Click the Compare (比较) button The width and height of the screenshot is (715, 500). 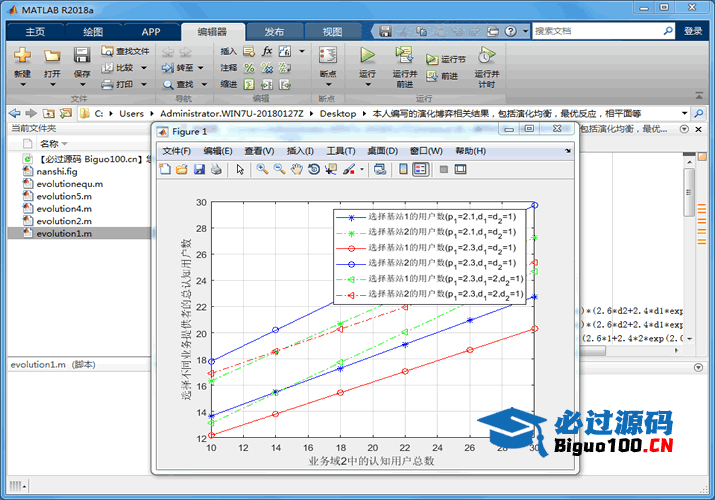(x=119, y=67)
